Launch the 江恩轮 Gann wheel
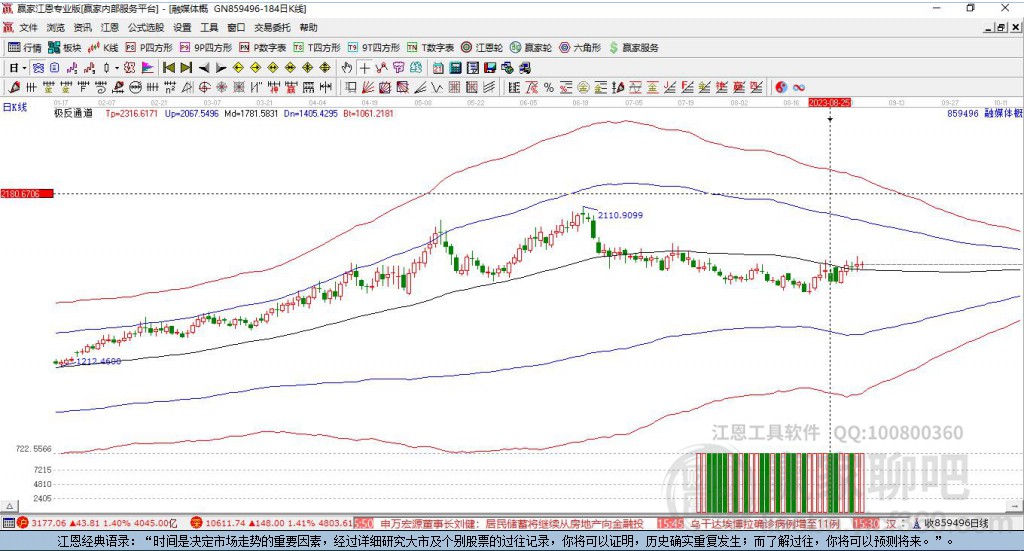This screenshot has height=551, width=1024. (x=482, y=48)
